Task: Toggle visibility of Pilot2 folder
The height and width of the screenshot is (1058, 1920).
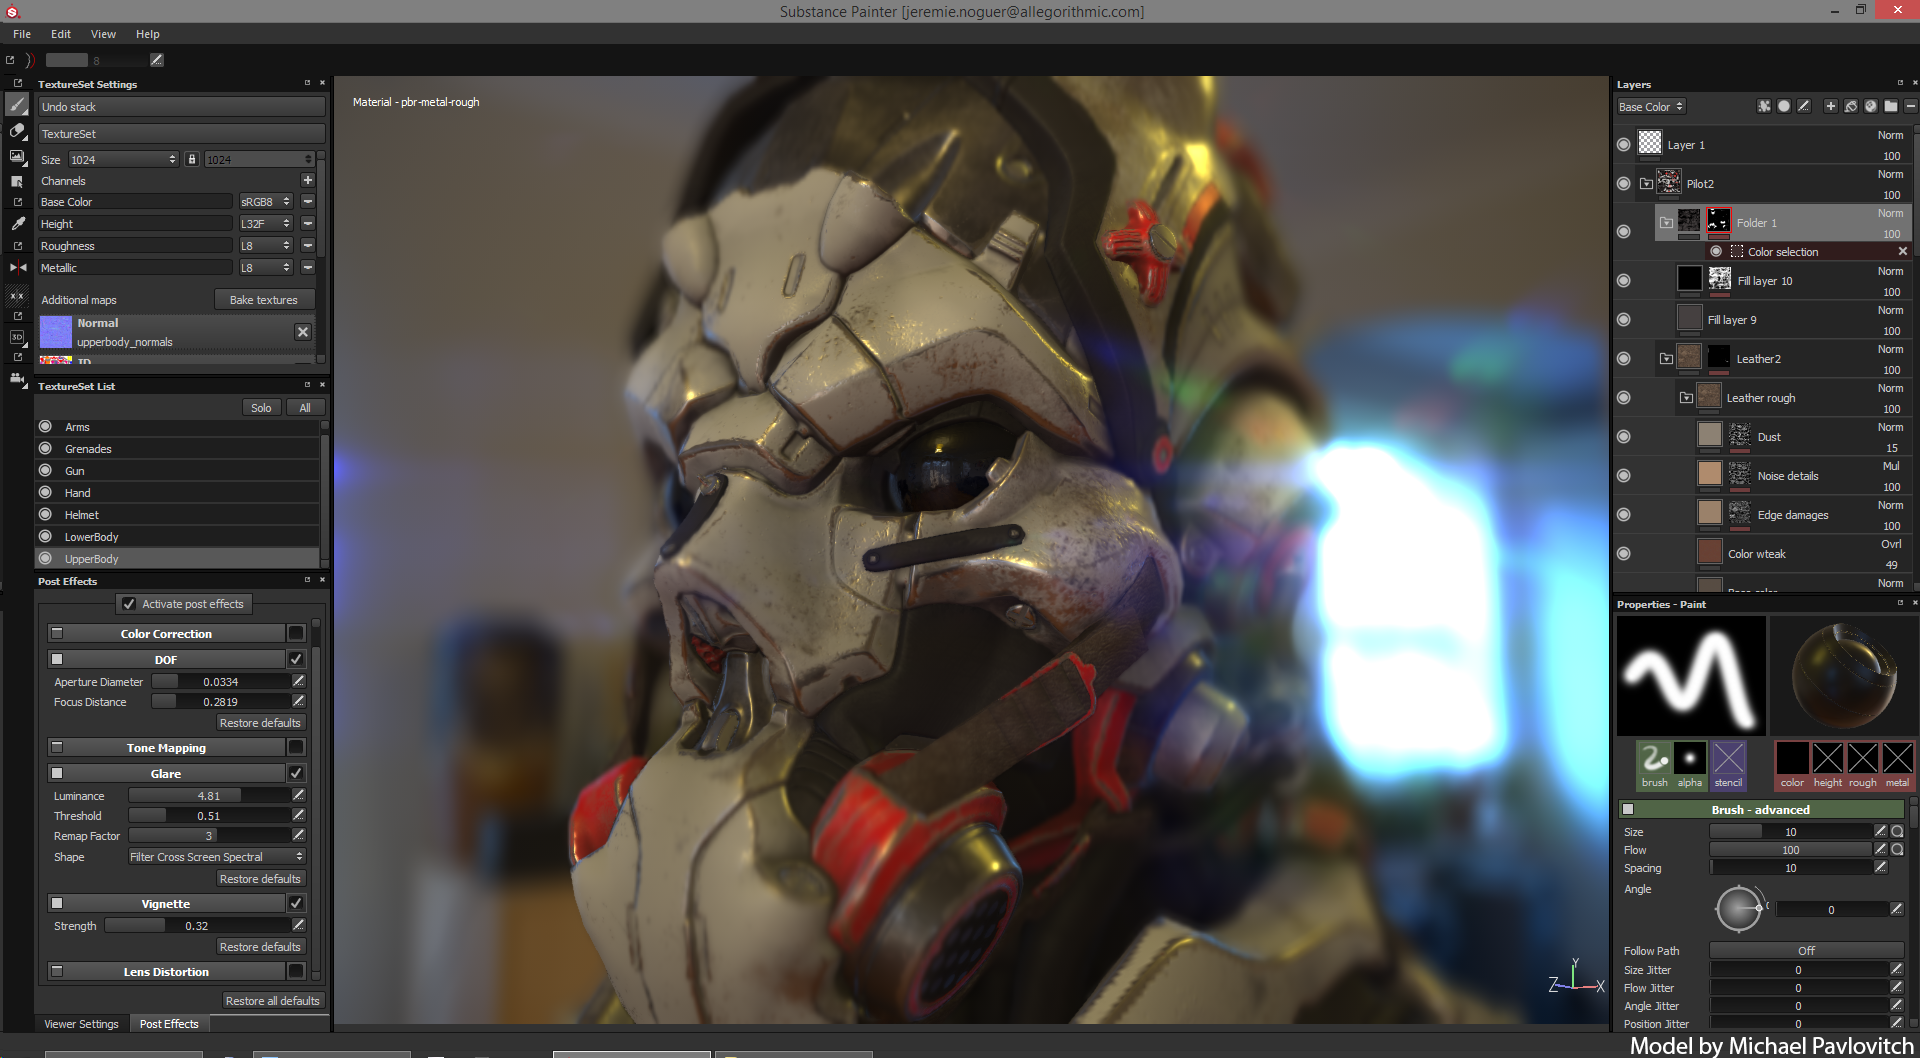Action: click(1623, 183)
